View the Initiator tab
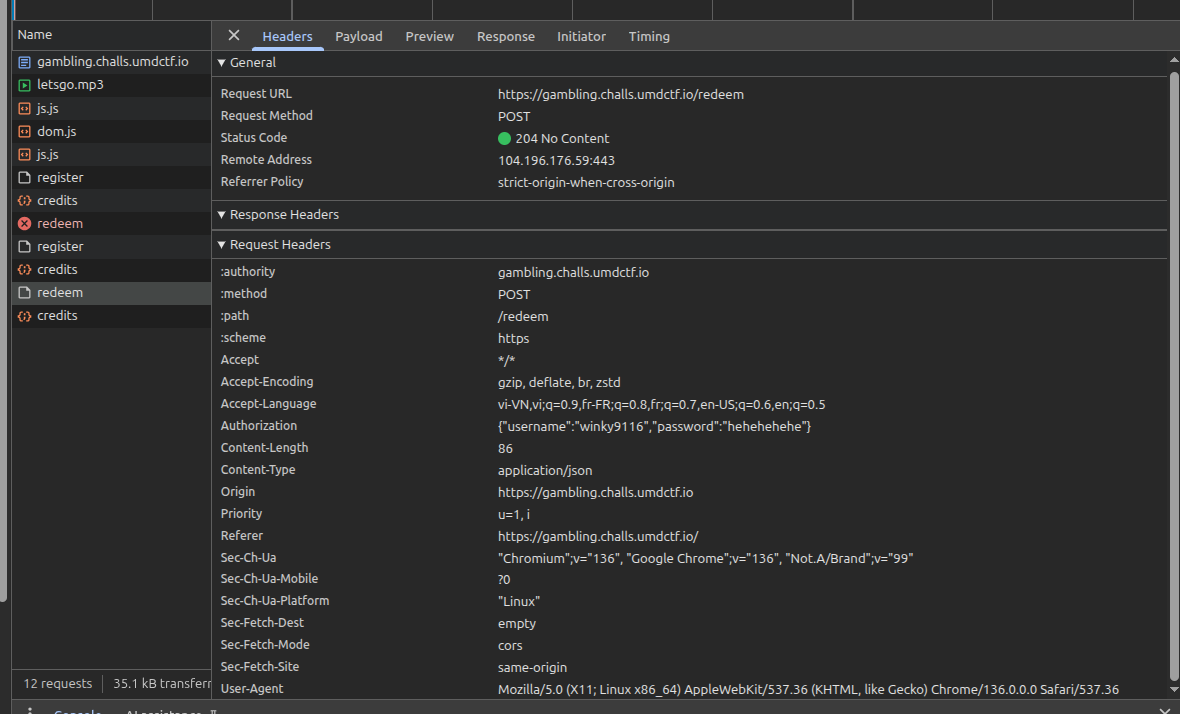The image size is (1180, 714). [581, 36]
